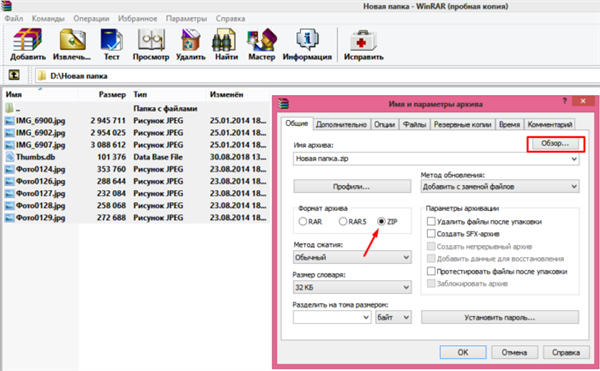
Task: Switch to the Опции tab
Action: 384,124
